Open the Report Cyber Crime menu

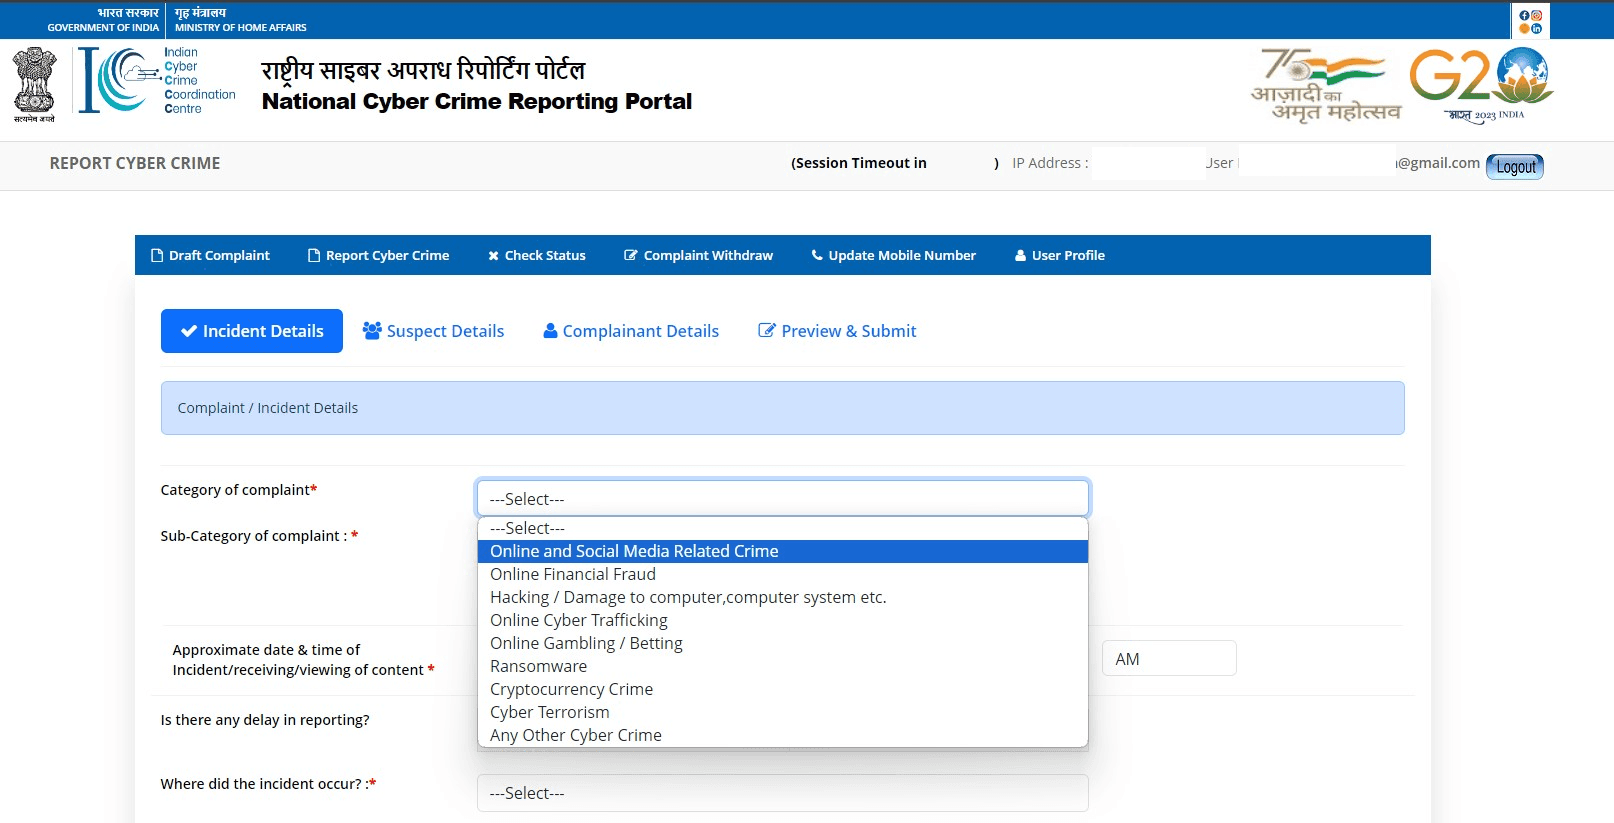click(379, 255)
